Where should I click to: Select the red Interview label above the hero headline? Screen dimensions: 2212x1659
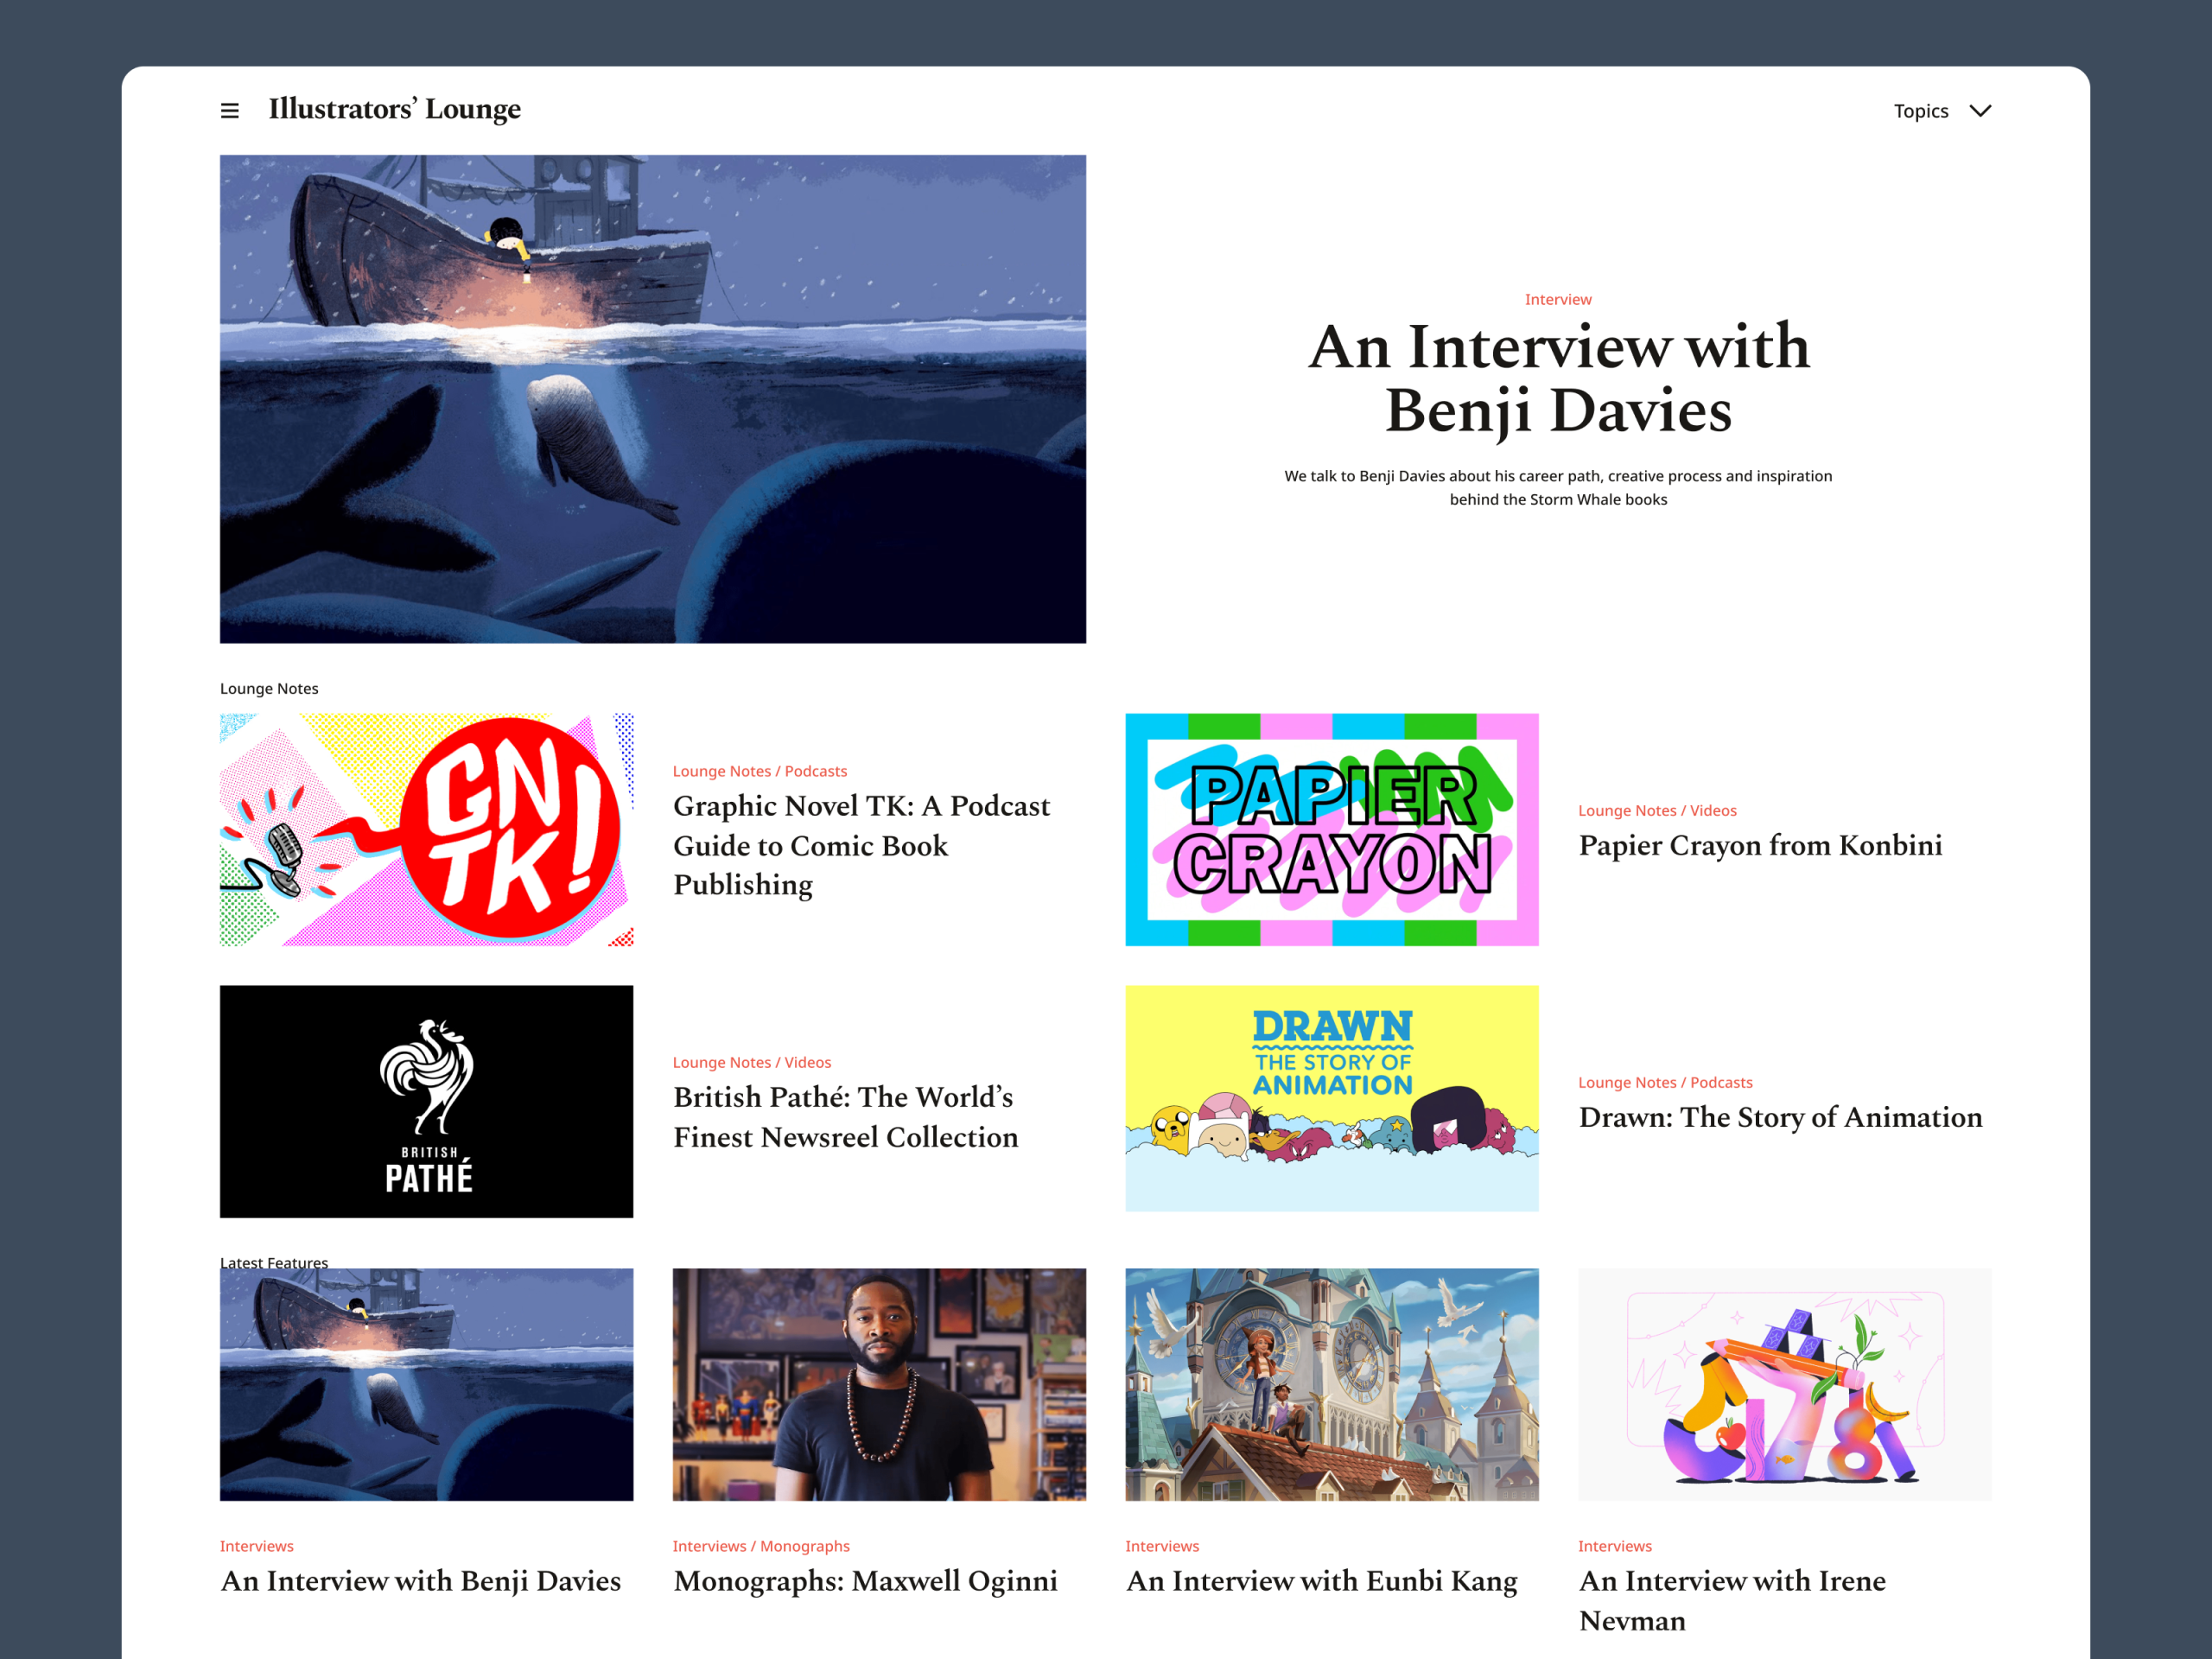tap(1558, 299)
